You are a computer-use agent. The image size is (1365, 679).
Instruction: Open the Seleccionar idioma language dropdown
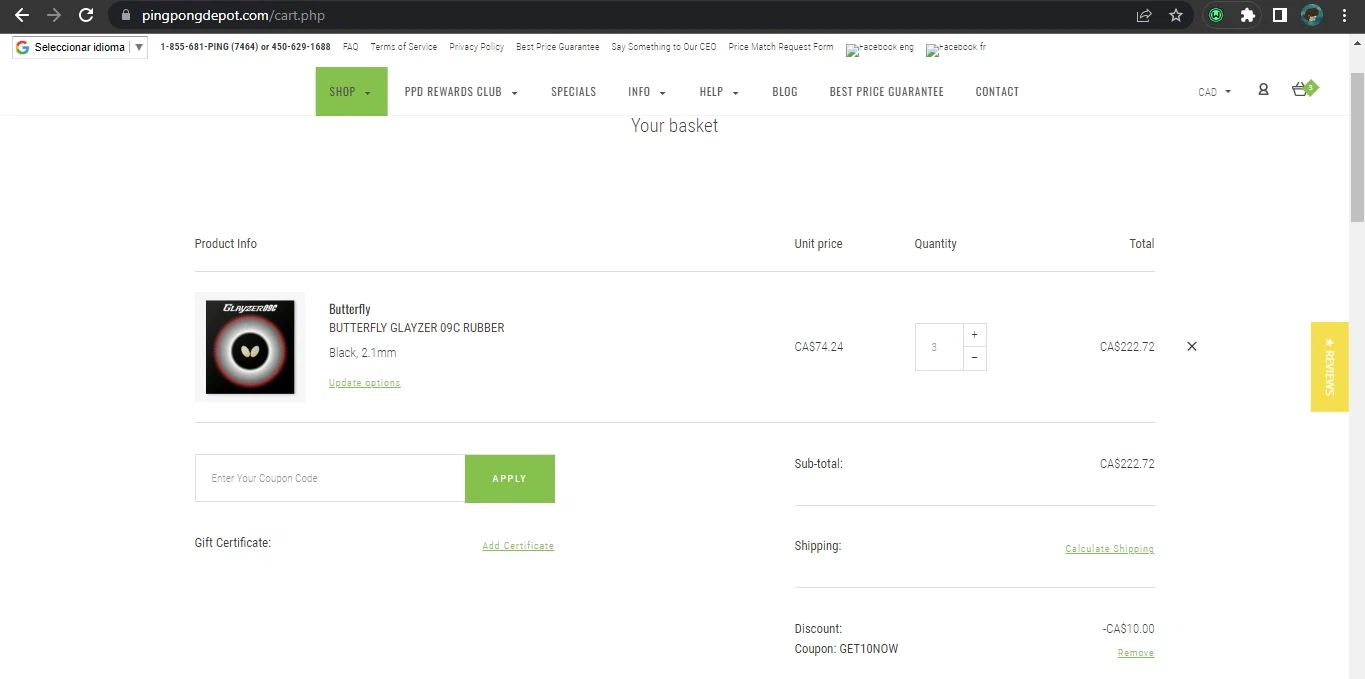coord(80,47)
